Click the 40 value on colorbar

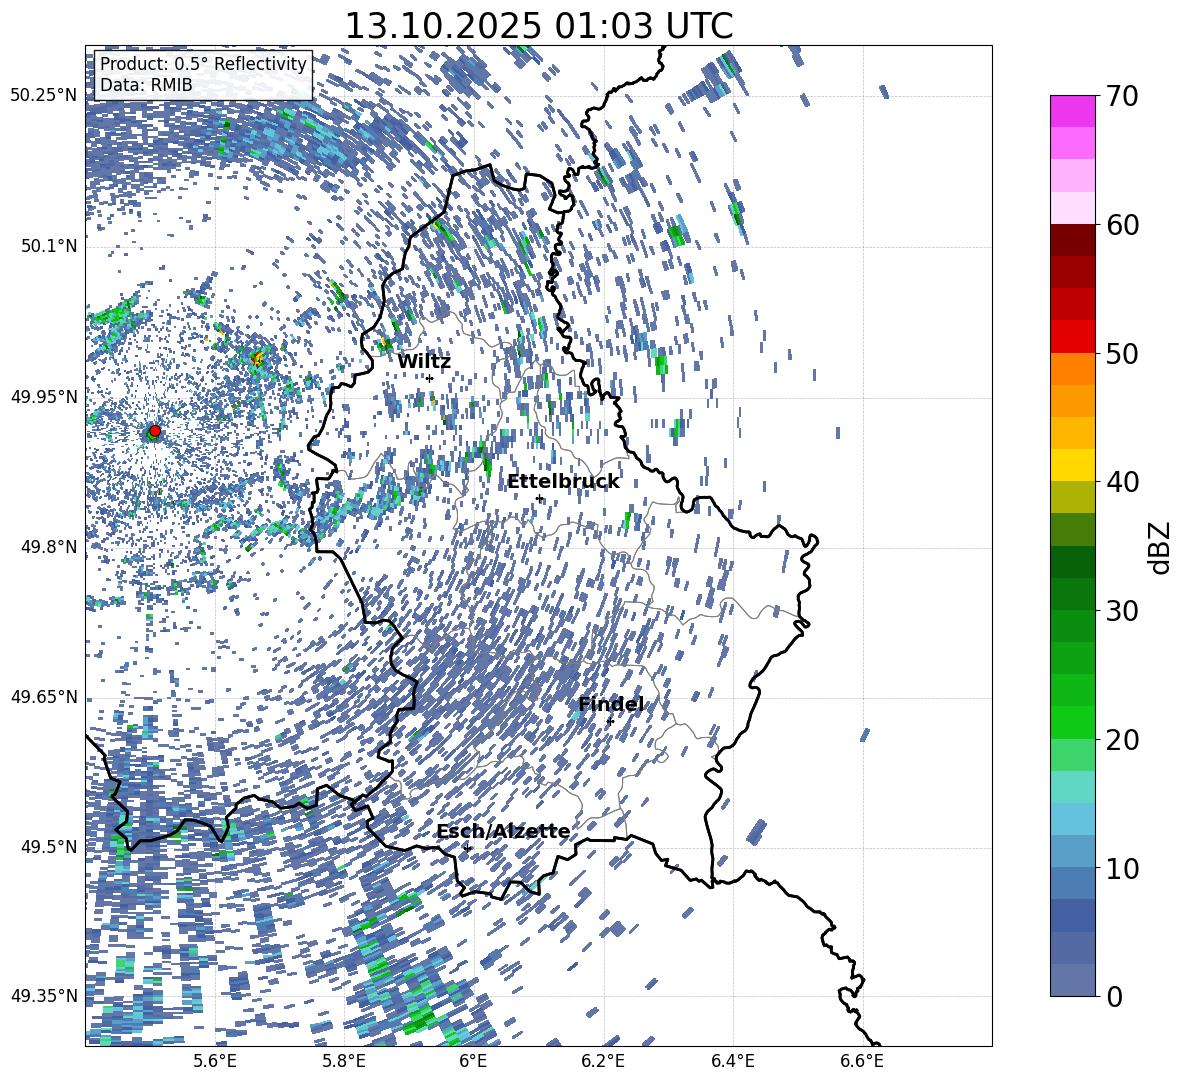pyautogui.click(x=1122, y=482)
